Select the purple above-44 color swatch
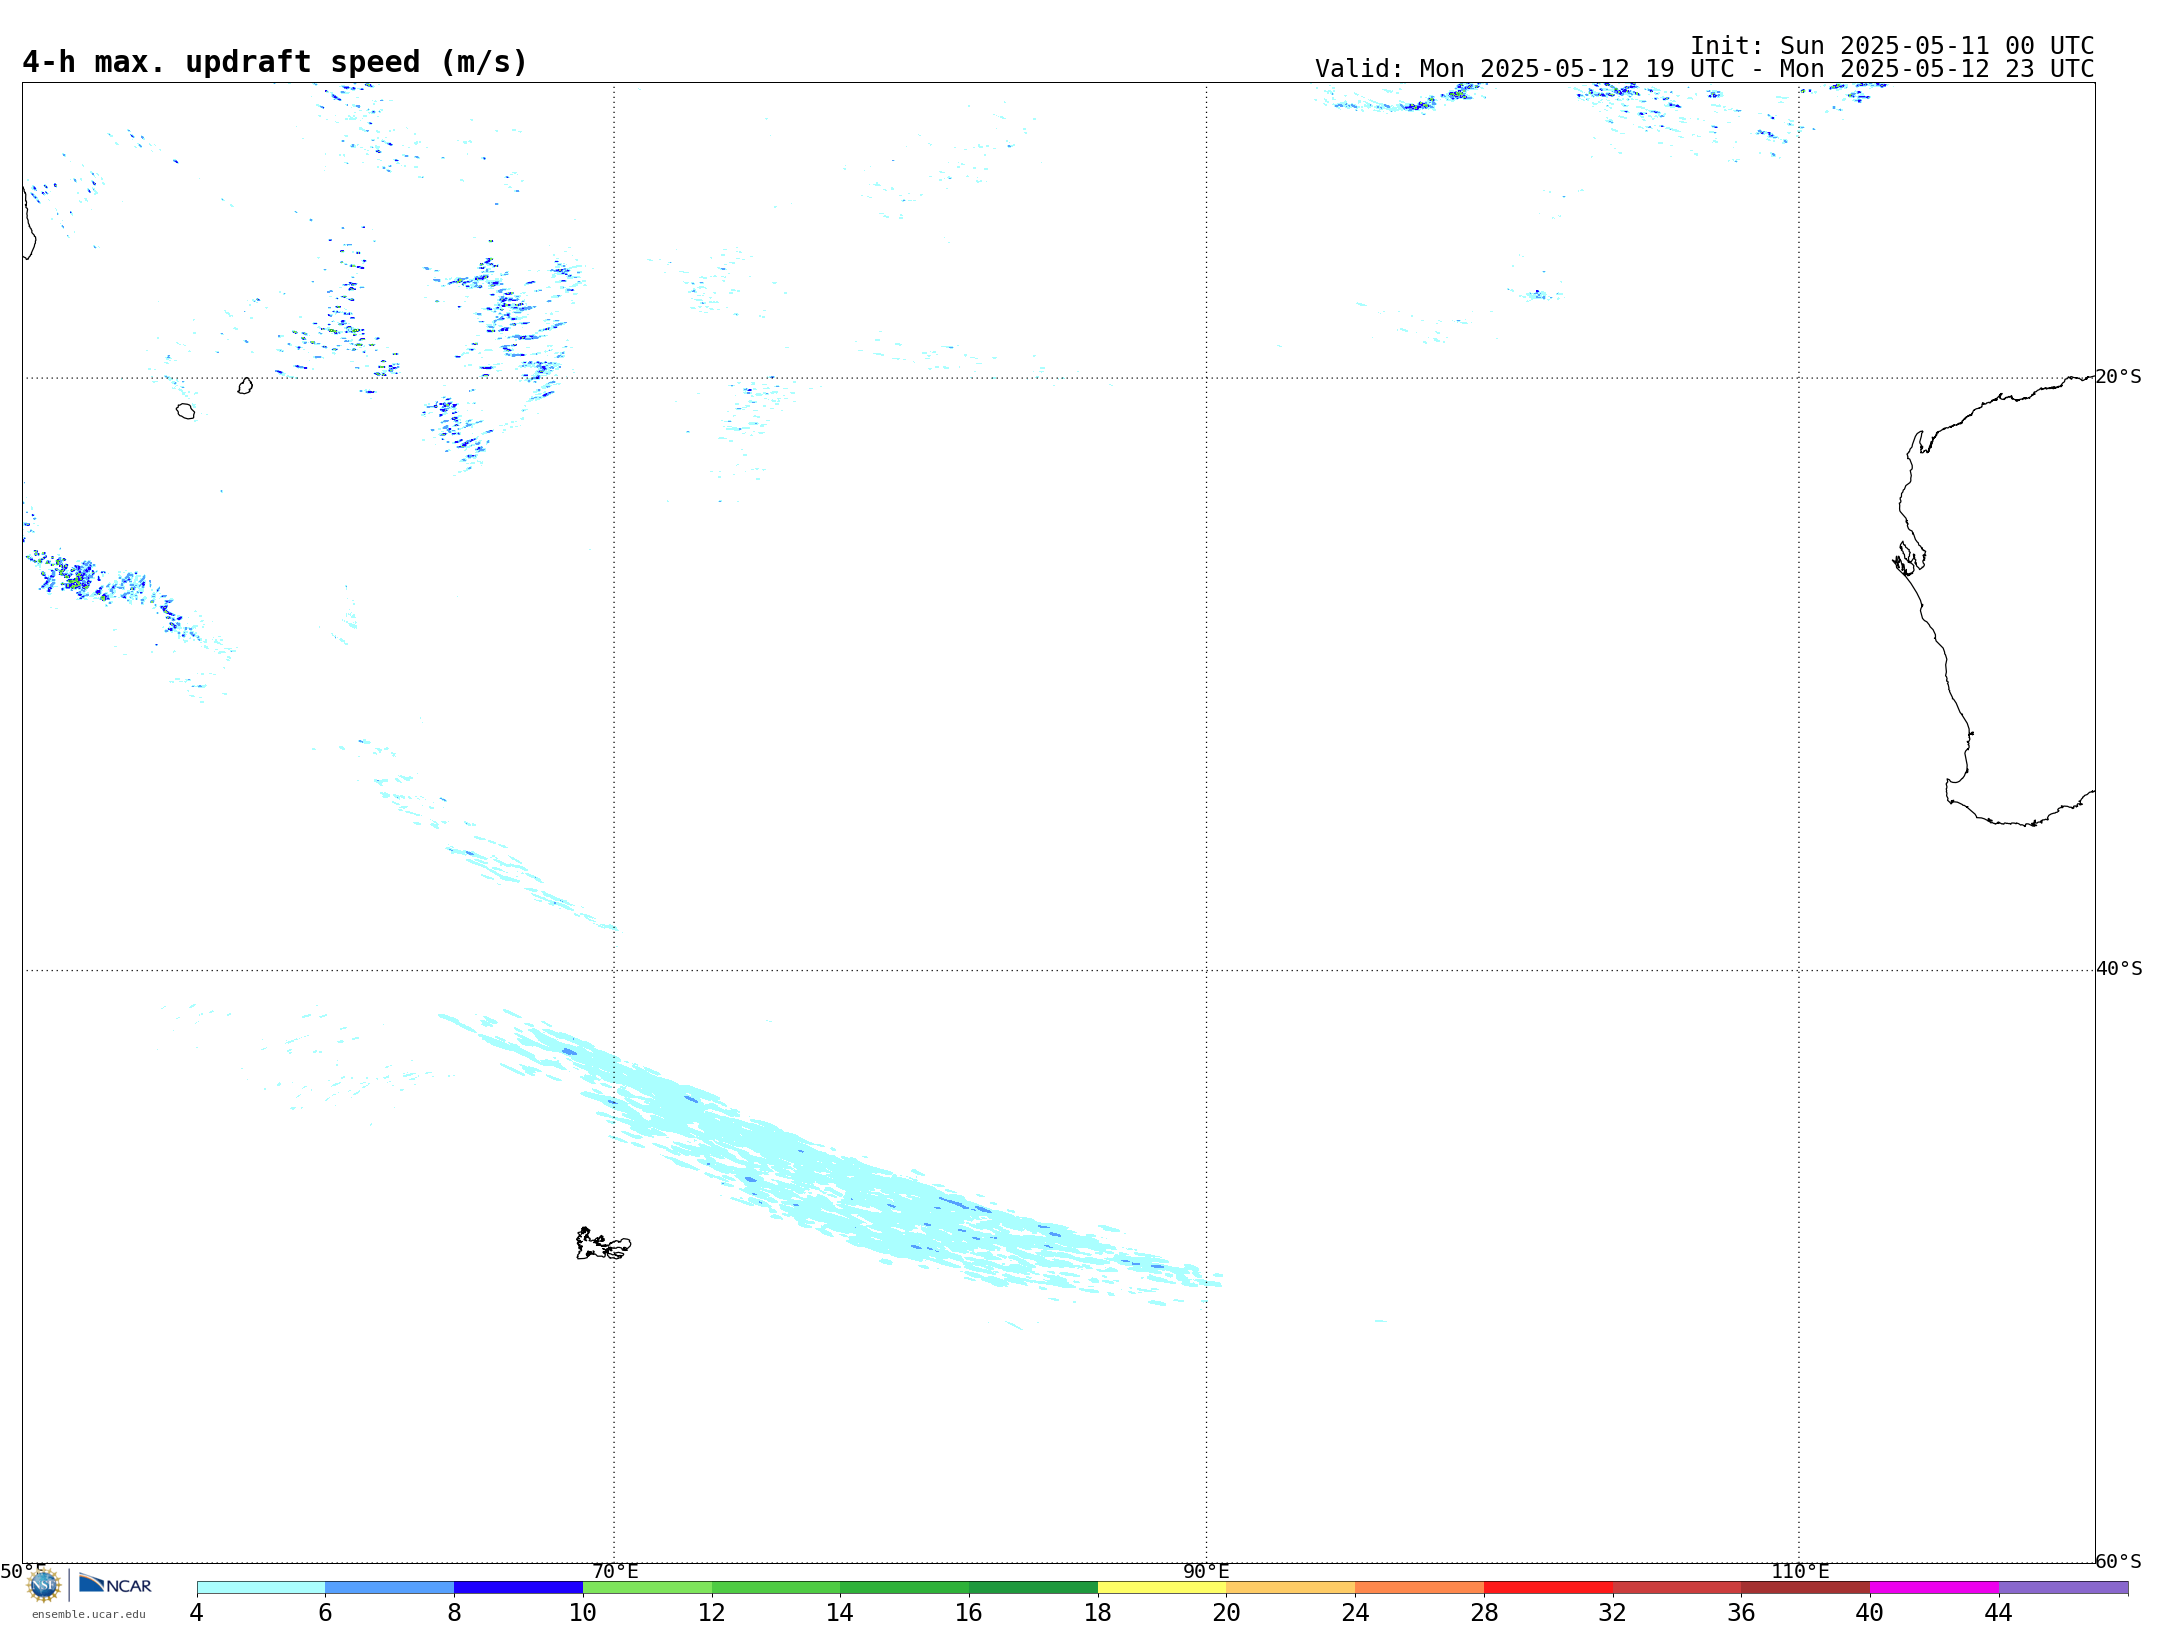 click(2063, 1587)
